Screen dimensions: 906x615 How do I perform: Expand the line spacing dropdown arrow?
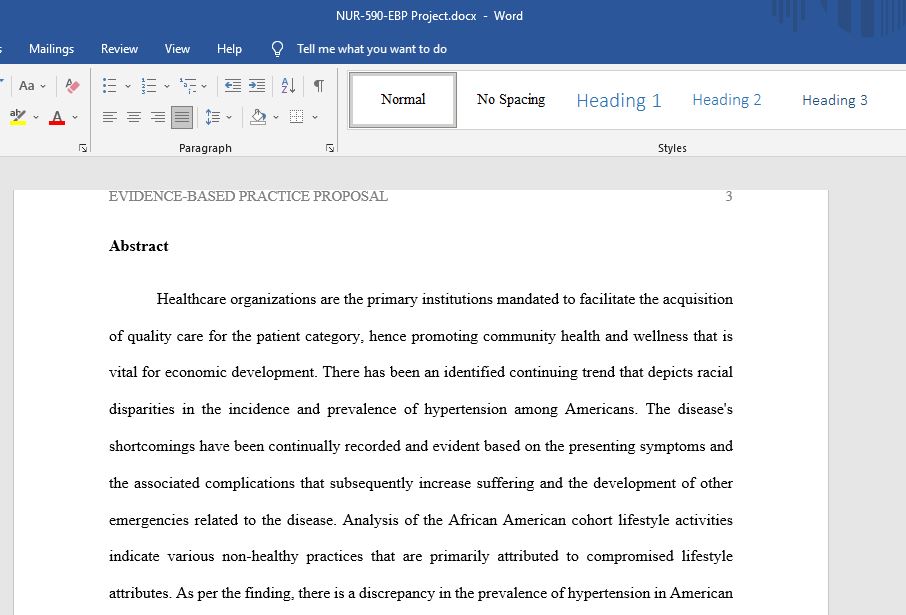(229, 117)
